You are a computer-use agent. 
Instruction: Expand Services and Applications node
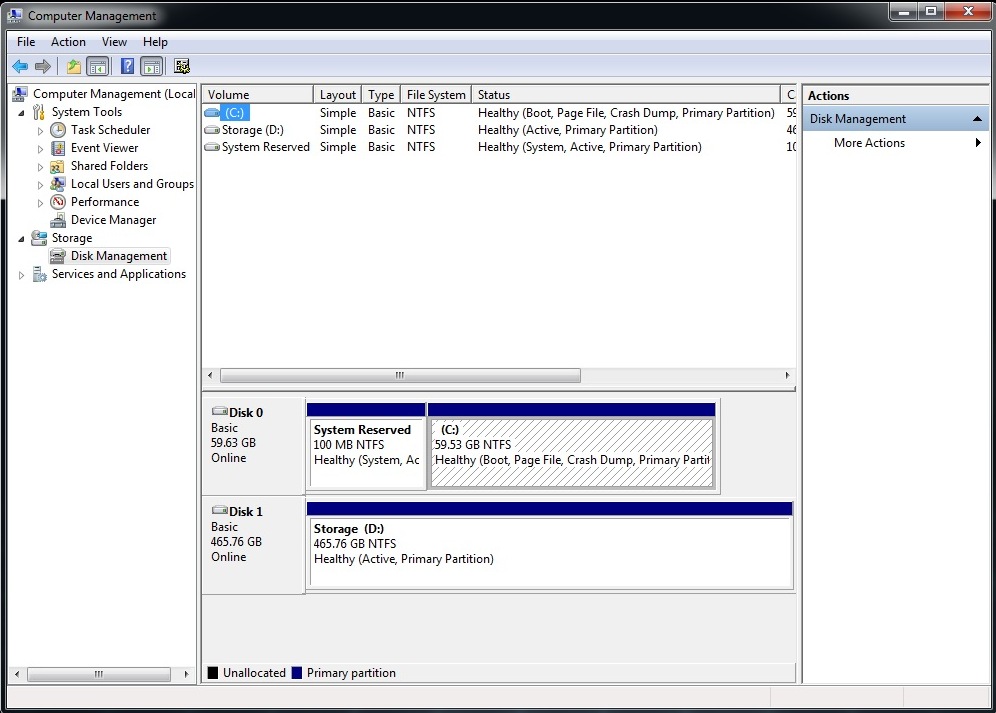tap(21, 275)
